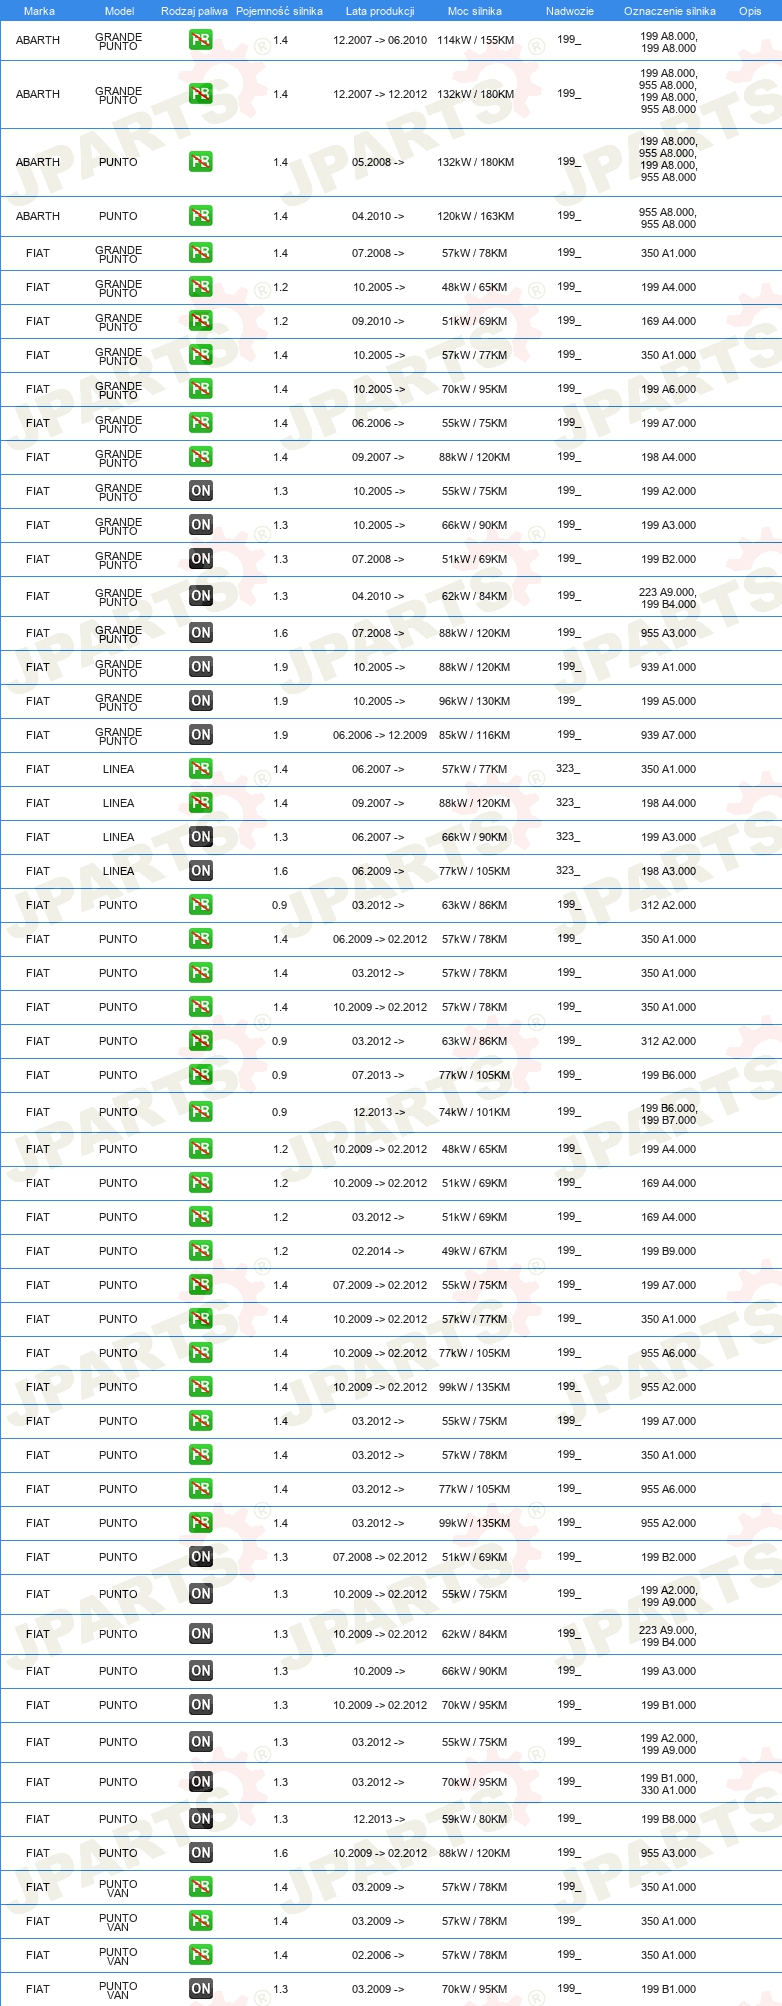The height and width of the screenshot is (2006, 782).
Task: Click petrol icon in Grande Punto 199 A6.000 row
Action: click(200, 389)
